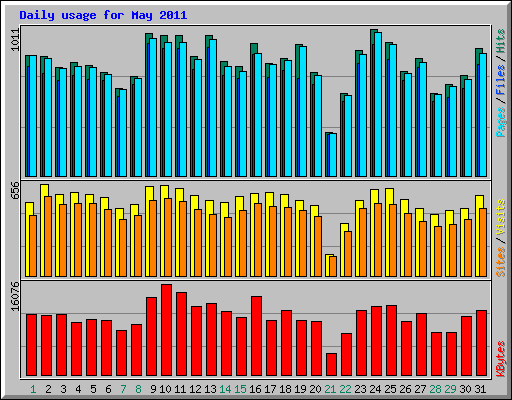Click the shortest red KBytes bar for day 21

331,365
